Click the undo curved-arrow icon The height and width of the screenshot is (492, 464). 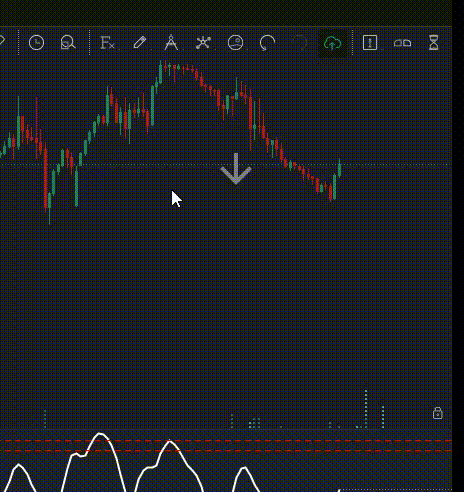pos(267,43)
